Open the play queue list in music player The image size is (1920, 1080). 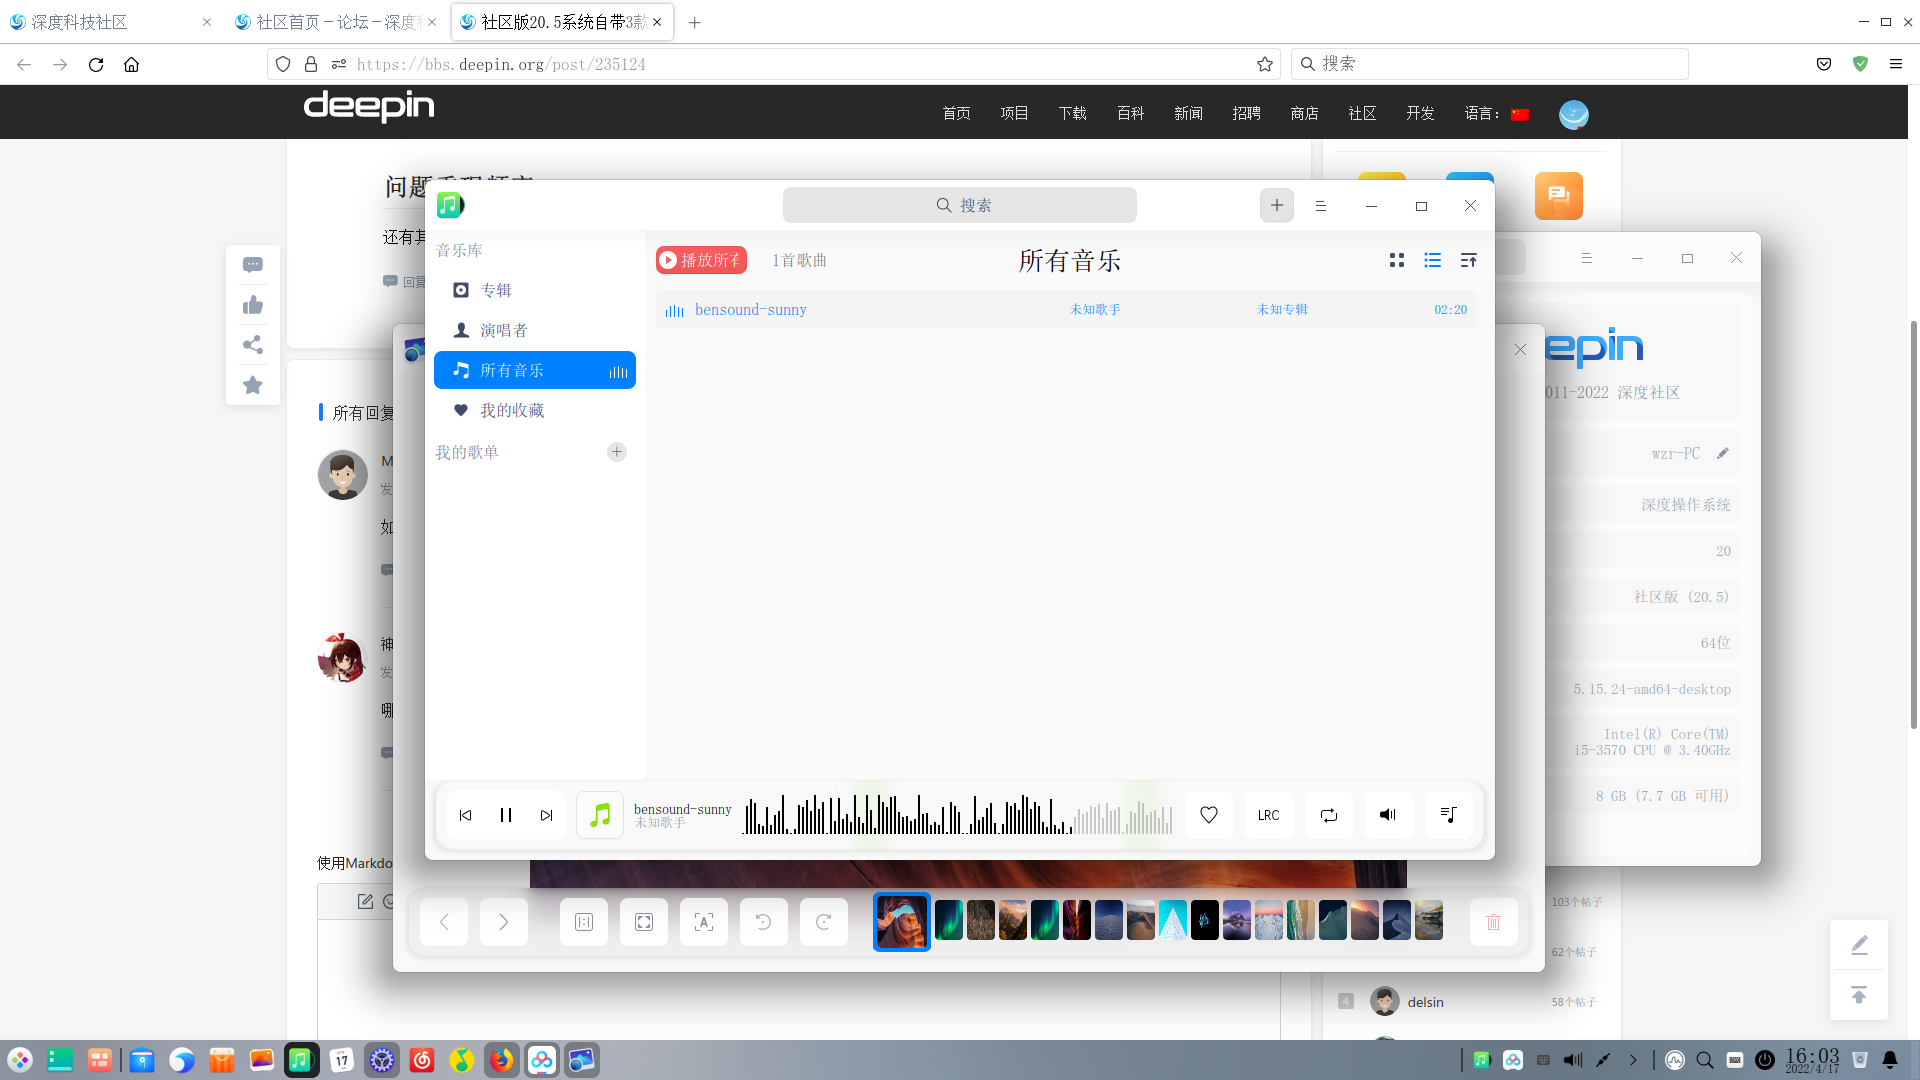(1448, 815)
